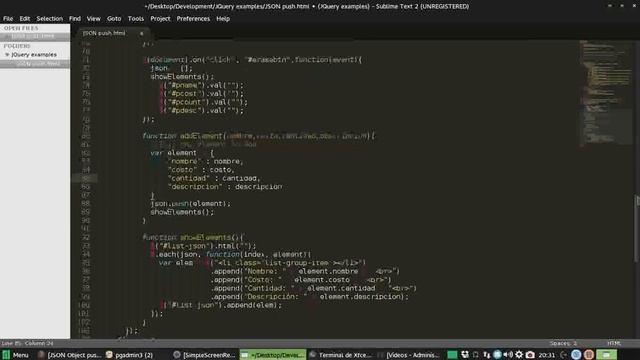
Task: Click the 'function showElements(){' line
Action: (x=193, y=238)
